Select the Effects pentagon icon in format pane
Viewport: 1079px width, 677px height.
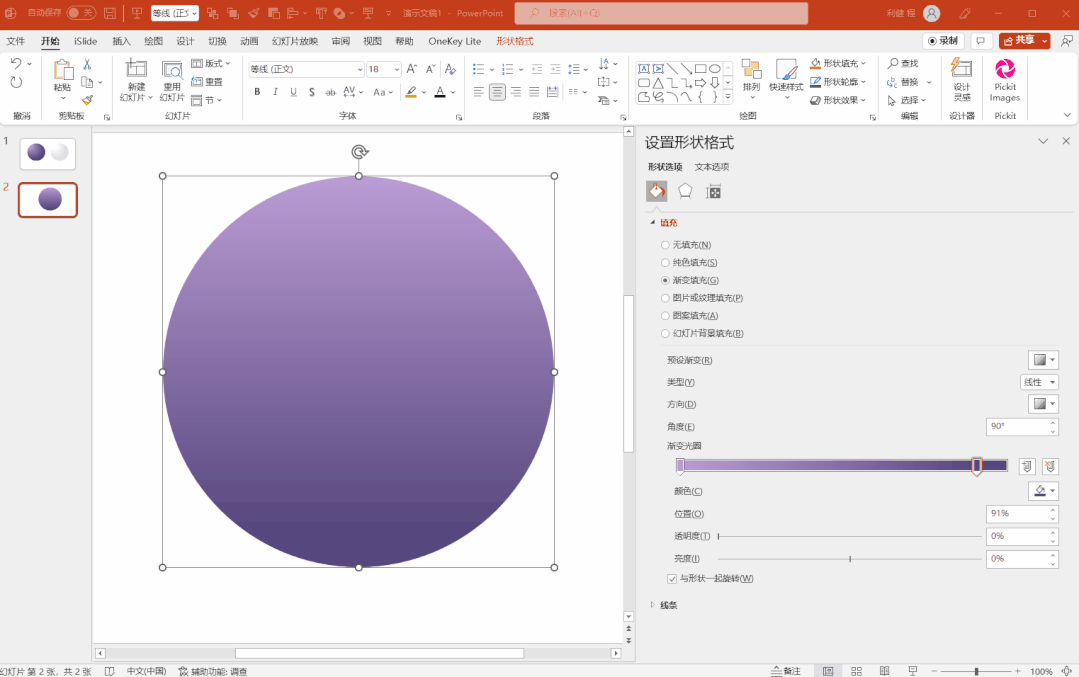[x=685, y=191]
